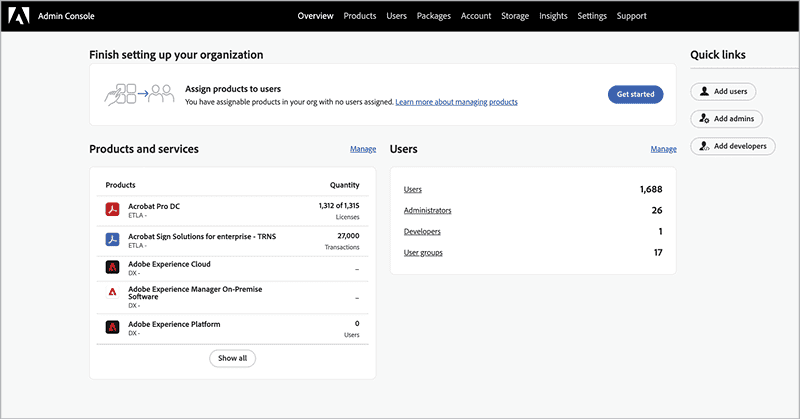
Task: Open the Storage tab
Action: point(515,16)
